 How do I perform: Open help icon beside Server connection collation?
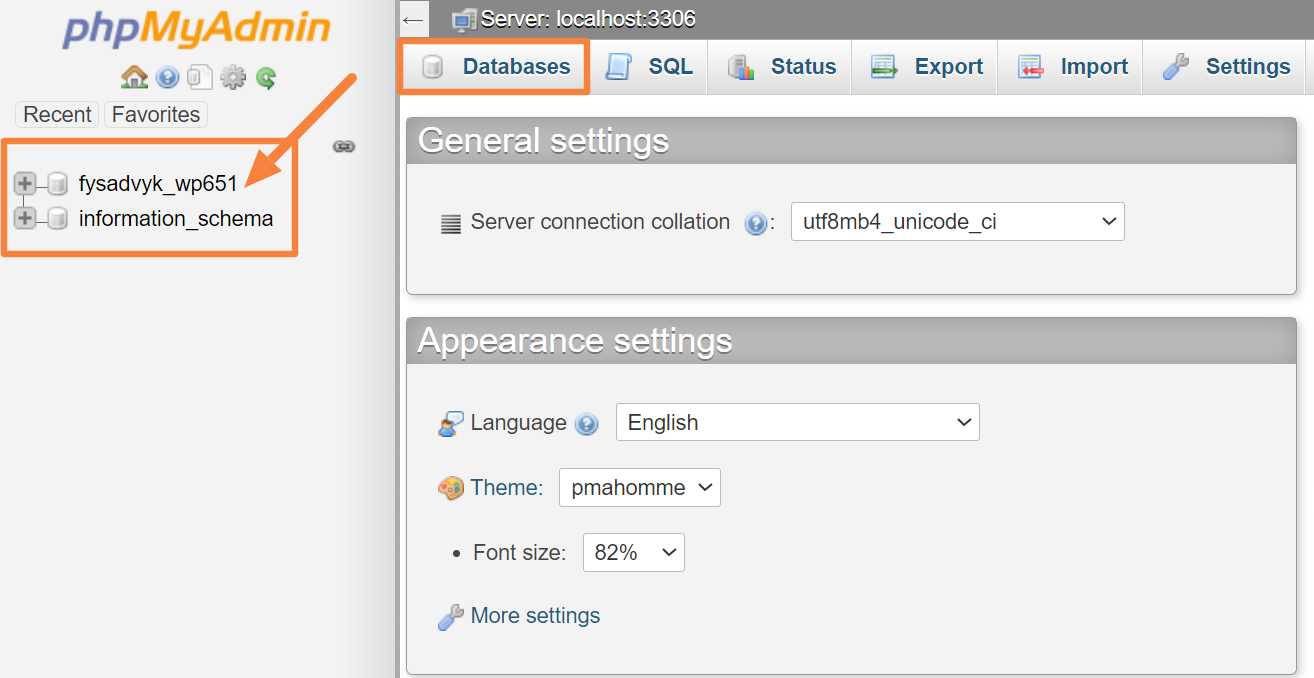[755, 223]
